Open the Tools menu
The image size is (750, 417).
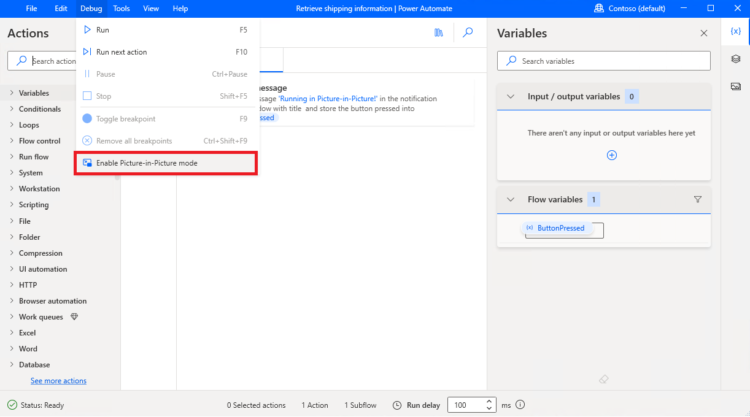121,8
